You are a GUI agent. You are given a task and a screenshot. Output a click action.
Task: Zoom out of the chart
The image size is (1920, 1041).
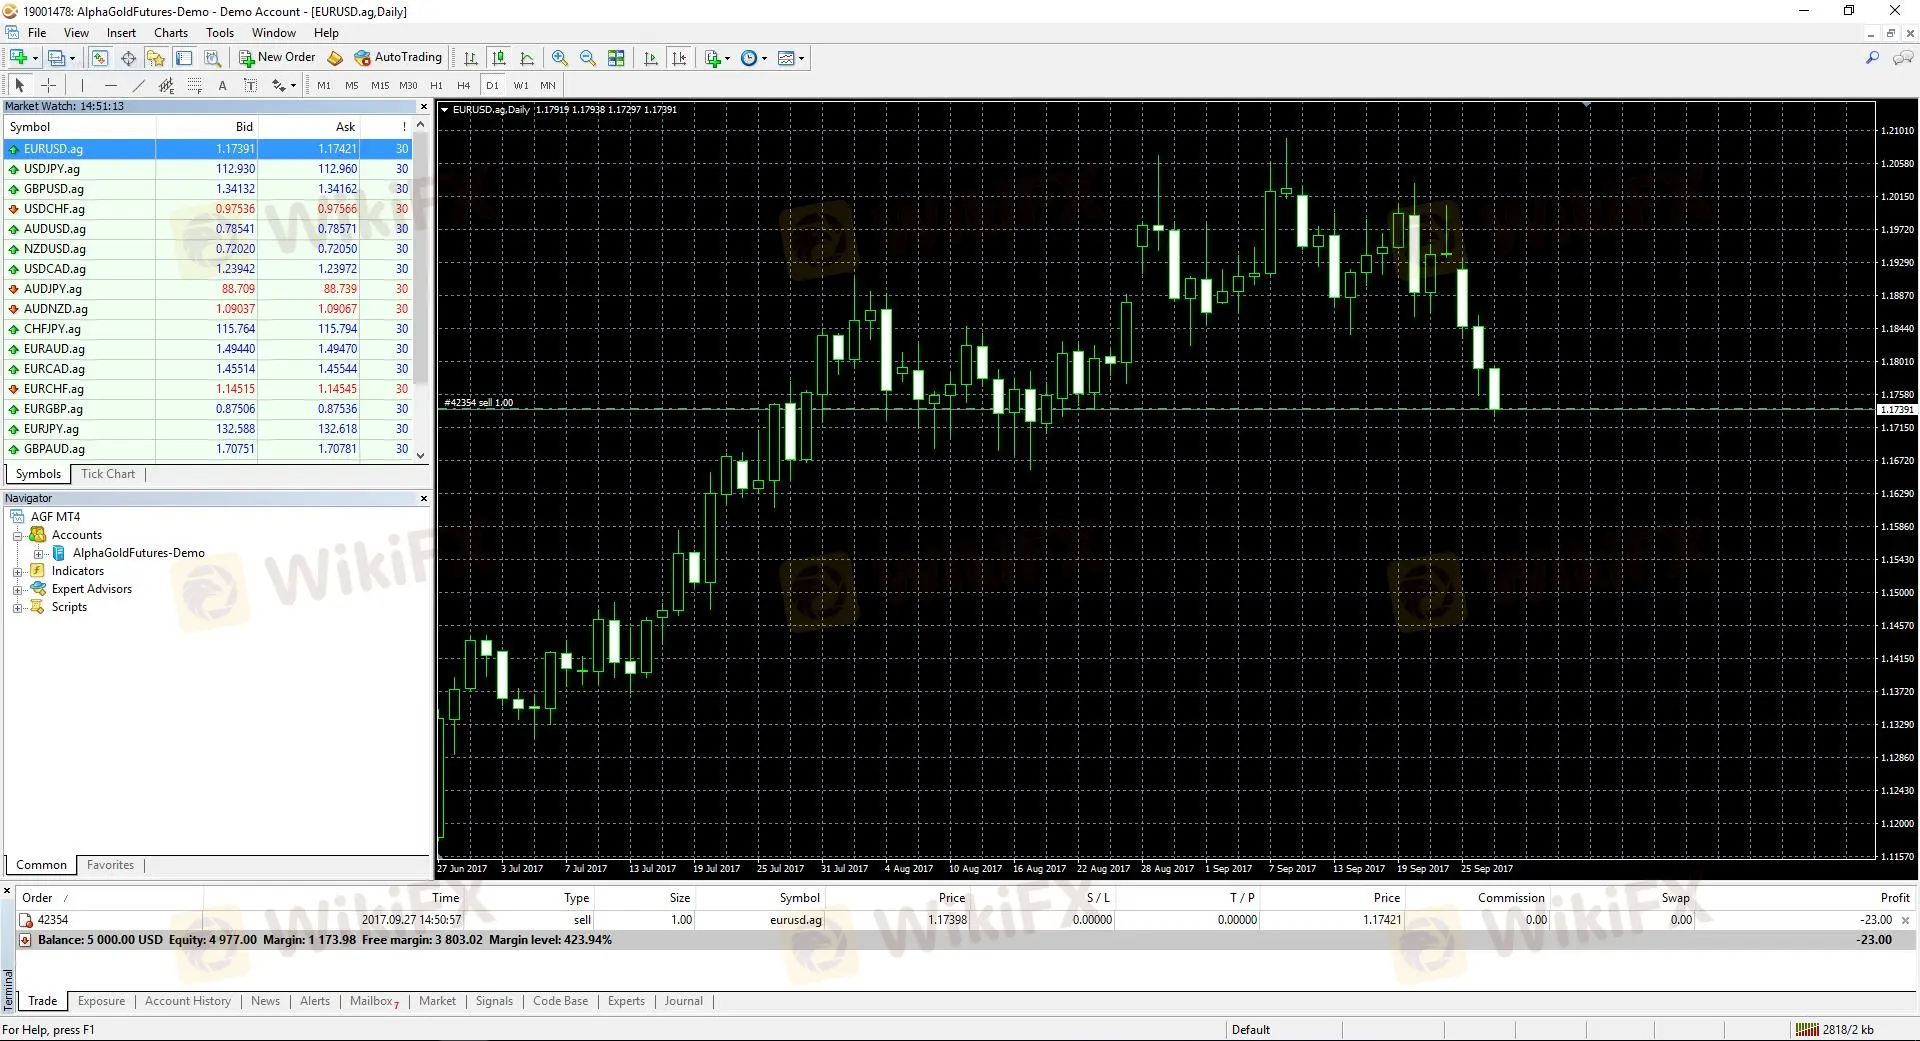588,58
